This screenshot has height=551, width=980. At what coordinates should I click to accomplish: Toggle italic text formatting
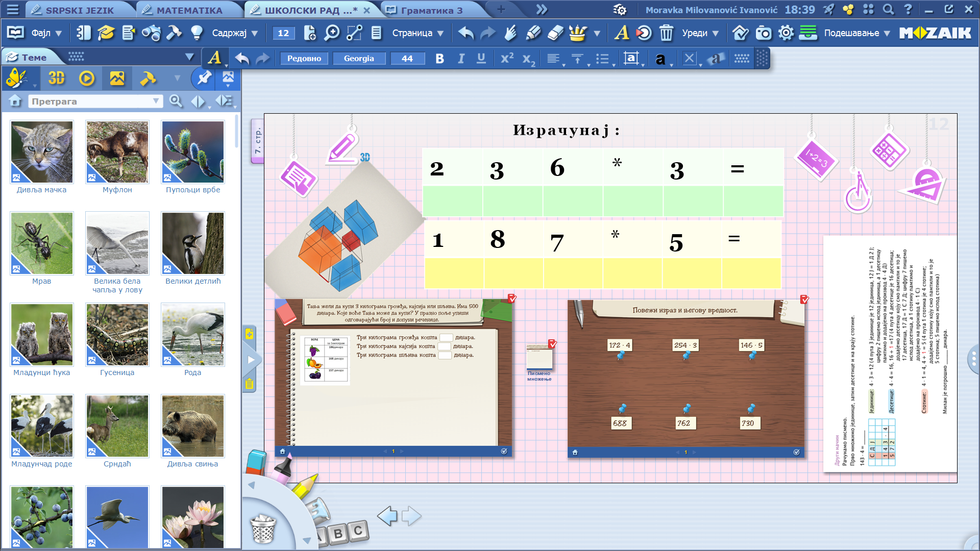(461, 58)
